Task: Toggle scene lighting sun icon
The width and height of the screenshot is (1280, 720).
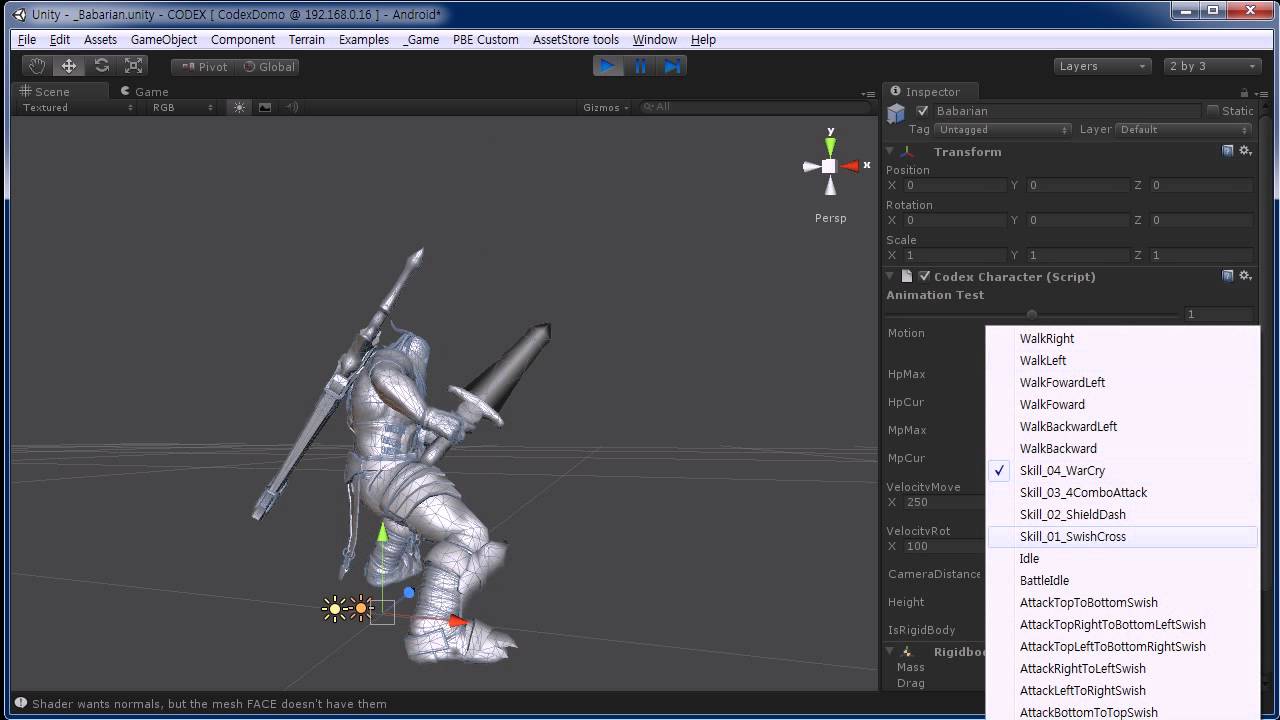Action: (239, 107)
